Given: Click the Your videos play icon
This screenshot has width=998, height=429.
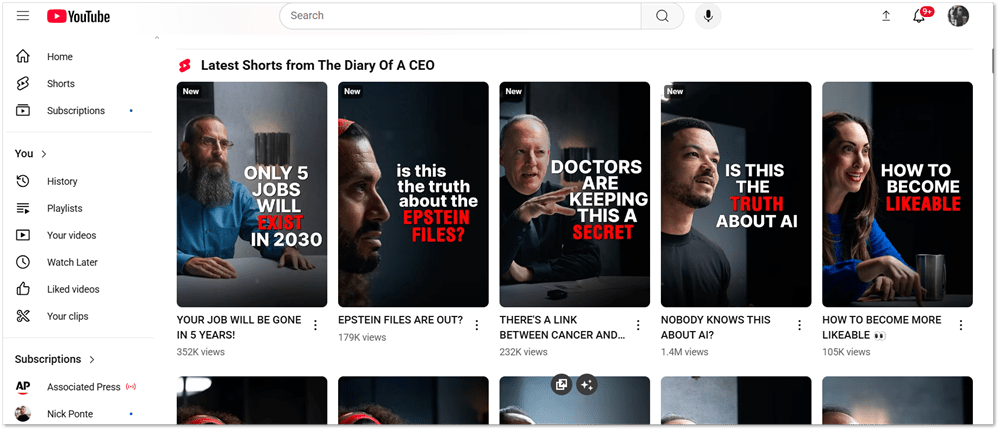Looking at the screenshot, I should coord(23,235).
